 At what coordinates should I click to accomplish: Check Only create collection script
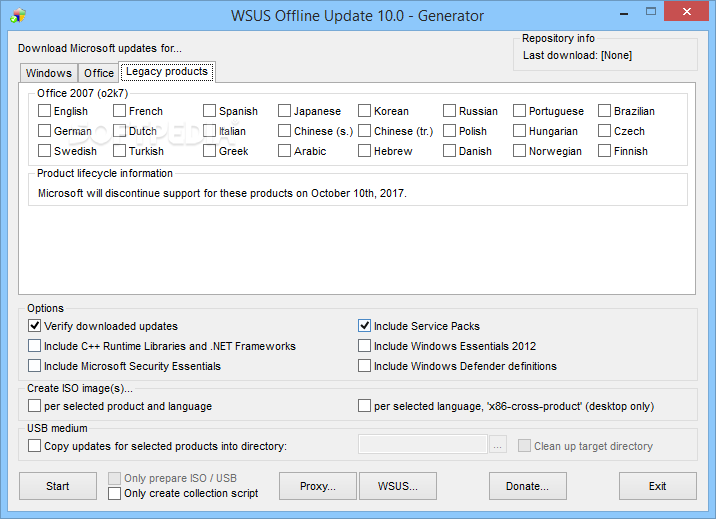(115, 493)
